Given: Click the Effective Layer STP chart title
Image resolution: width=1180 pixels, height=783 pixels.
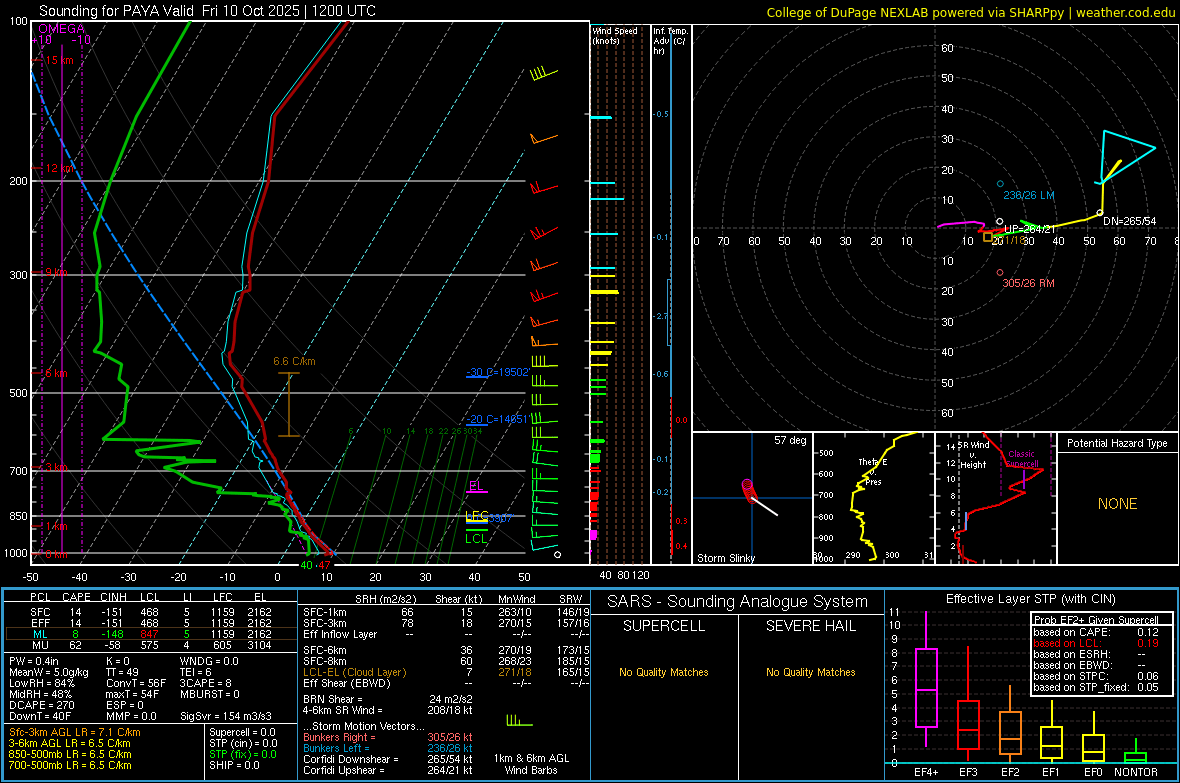Looking at the screenshot, I should coord(1031,599).
